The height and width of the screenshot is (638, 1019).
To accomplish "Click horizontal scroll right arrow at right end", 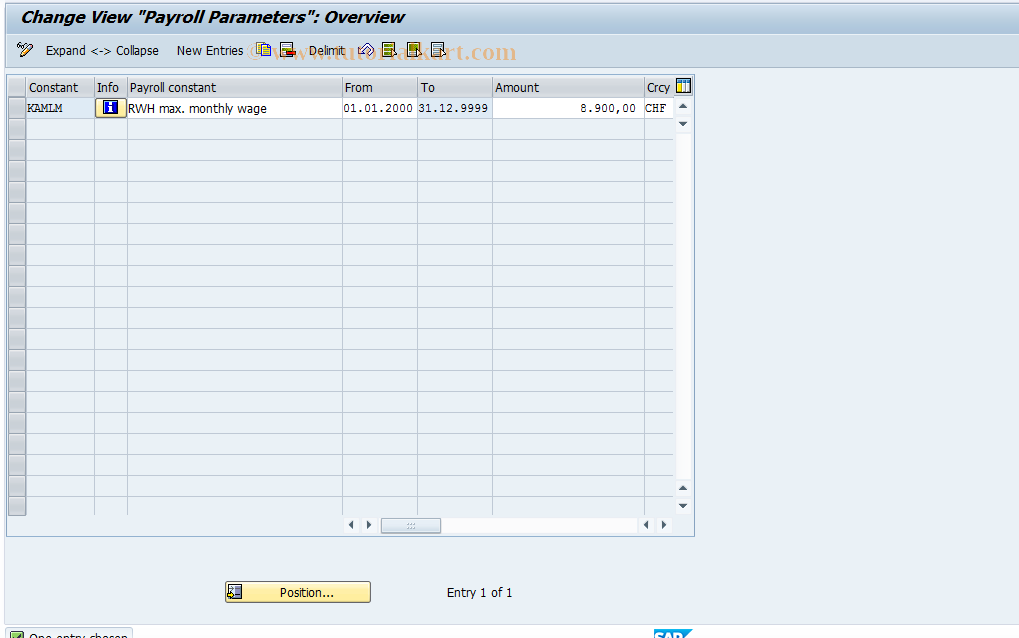I will pos(664,524).
